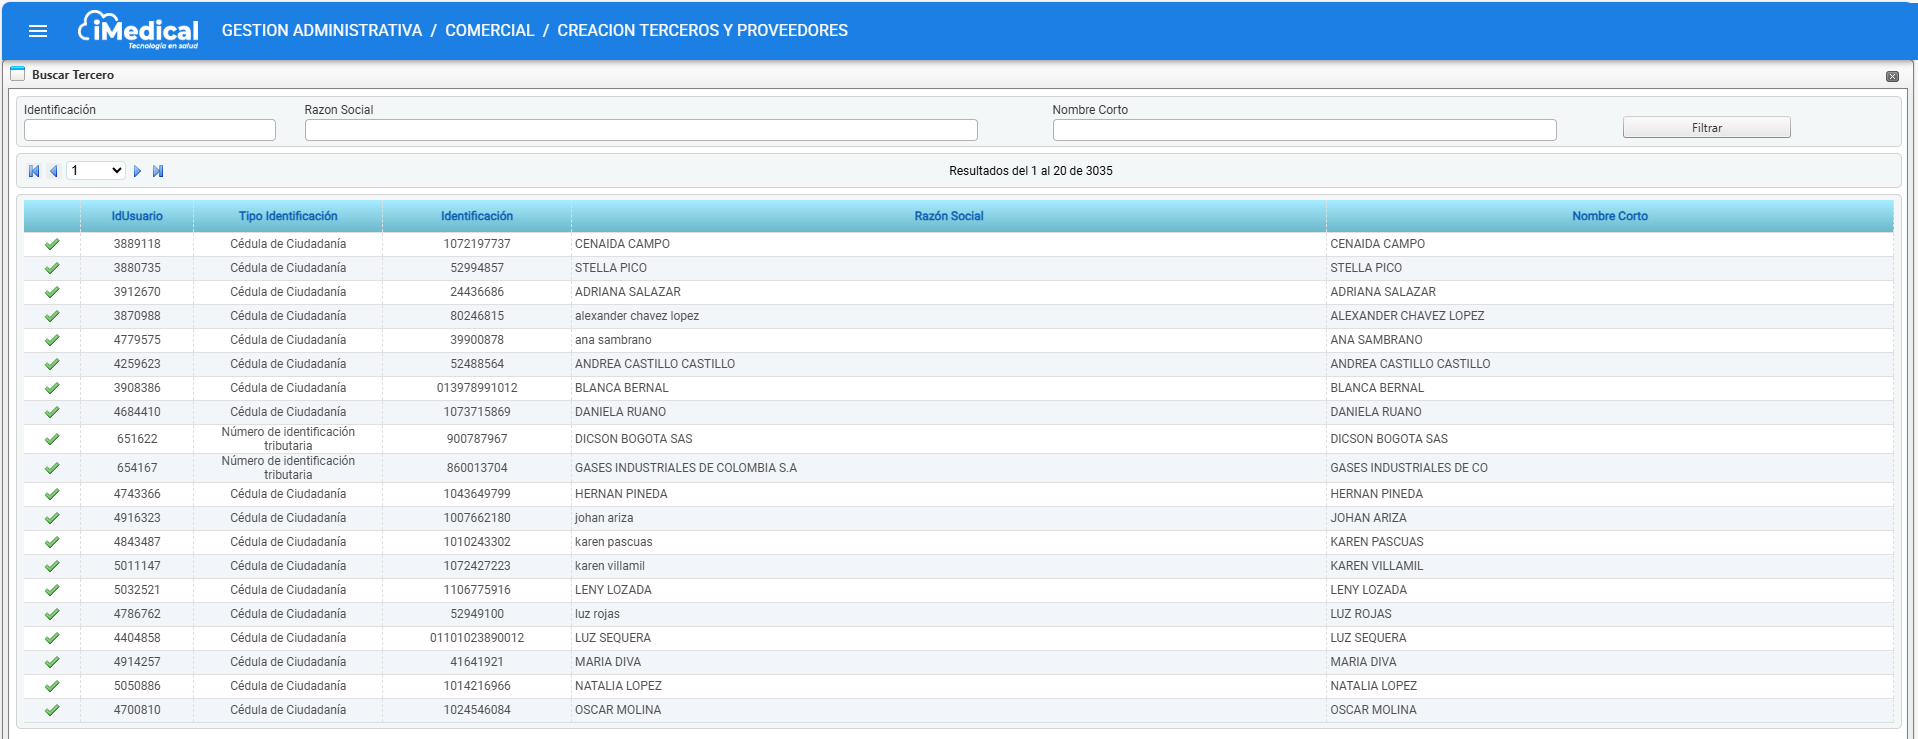Viewport: 1918px width, 739px height.
Task: Select DICSON BOGOTA SAS row checkmark
Action: 52,439
